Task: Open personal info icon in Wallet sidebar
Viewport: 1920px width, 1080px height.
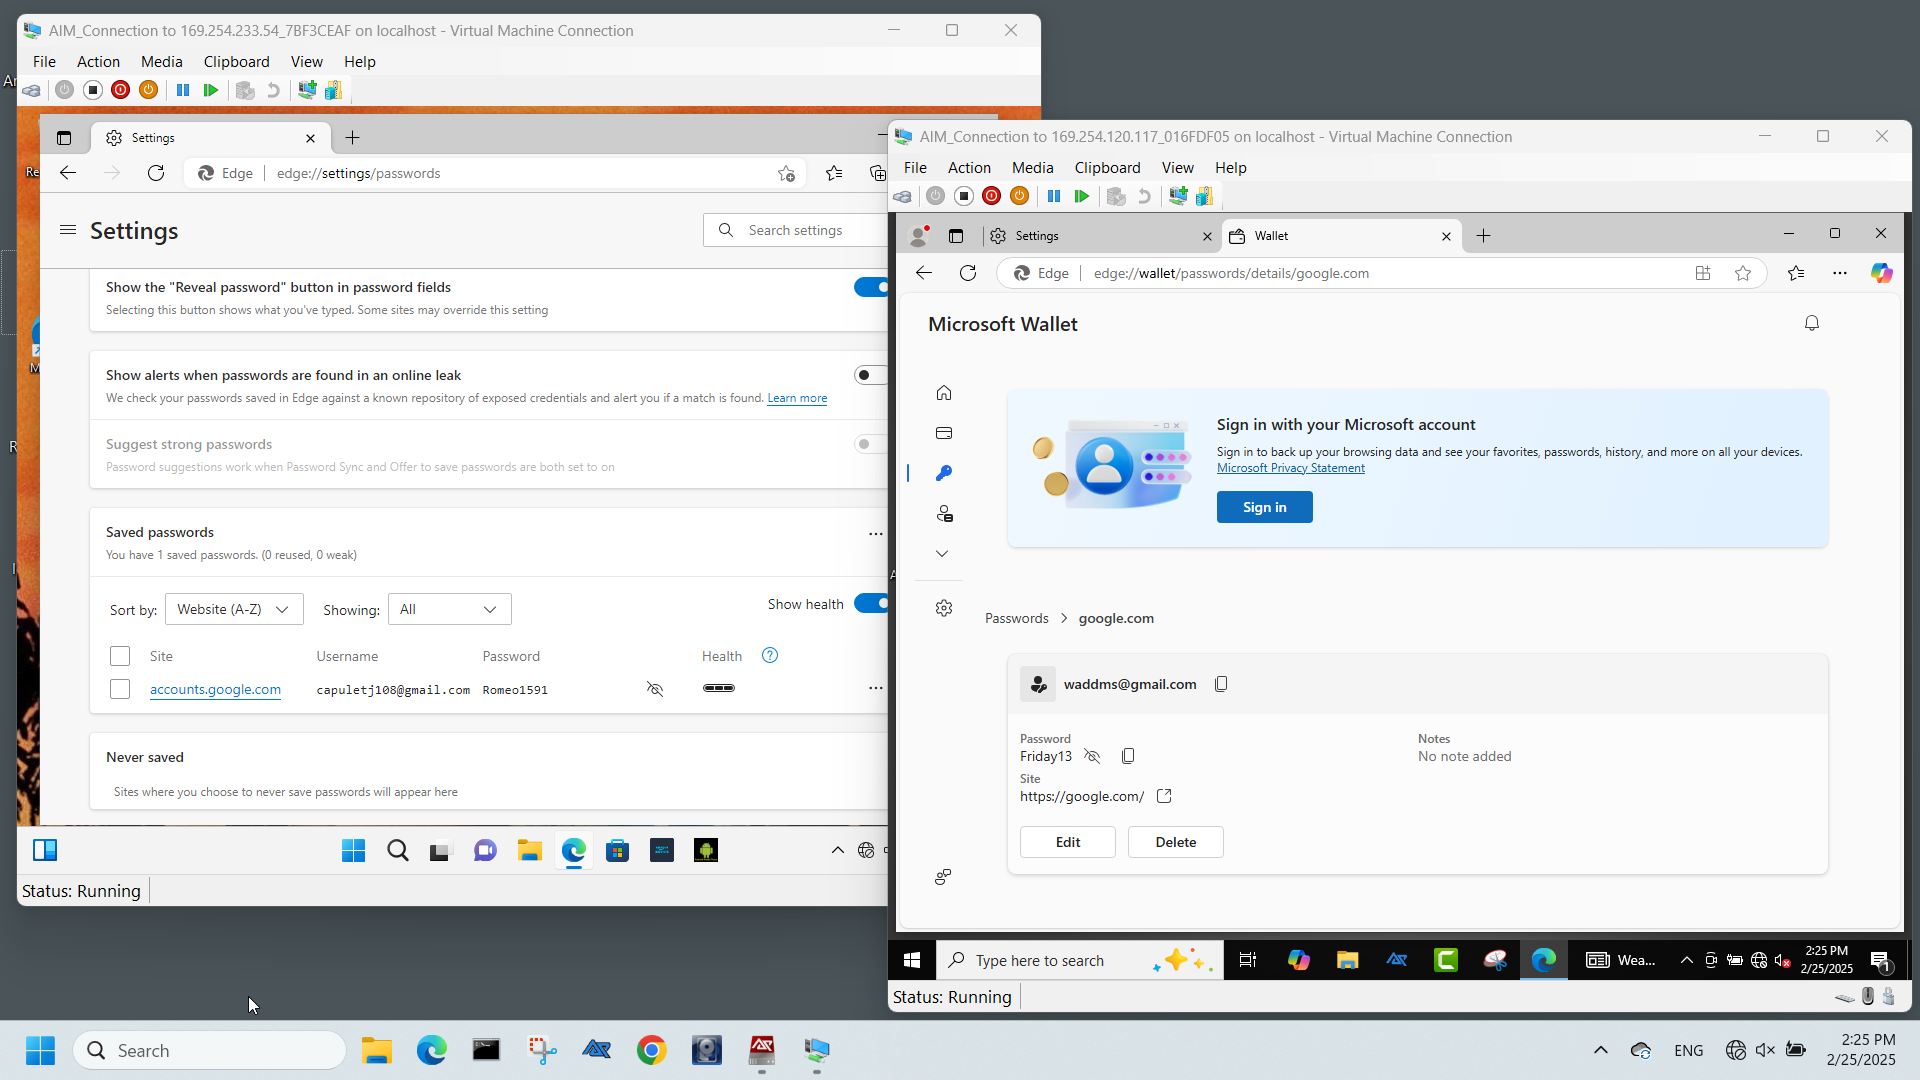Action: (943, 514)
